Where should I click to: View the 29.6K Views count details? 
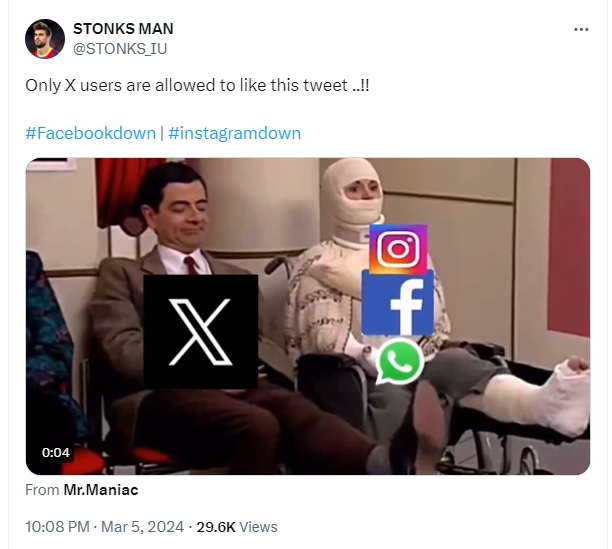pos(237,527)
